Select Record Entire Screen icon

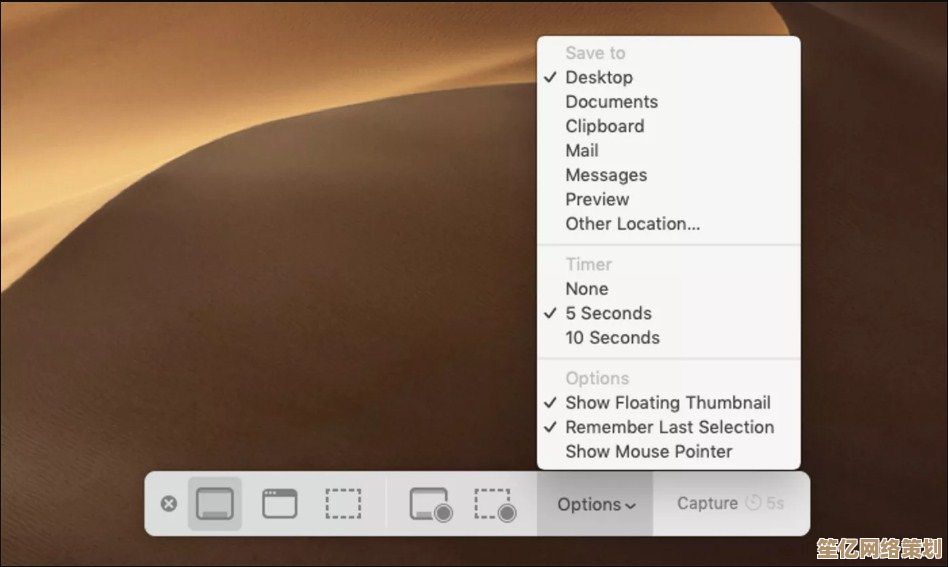(x=430, y=505)
